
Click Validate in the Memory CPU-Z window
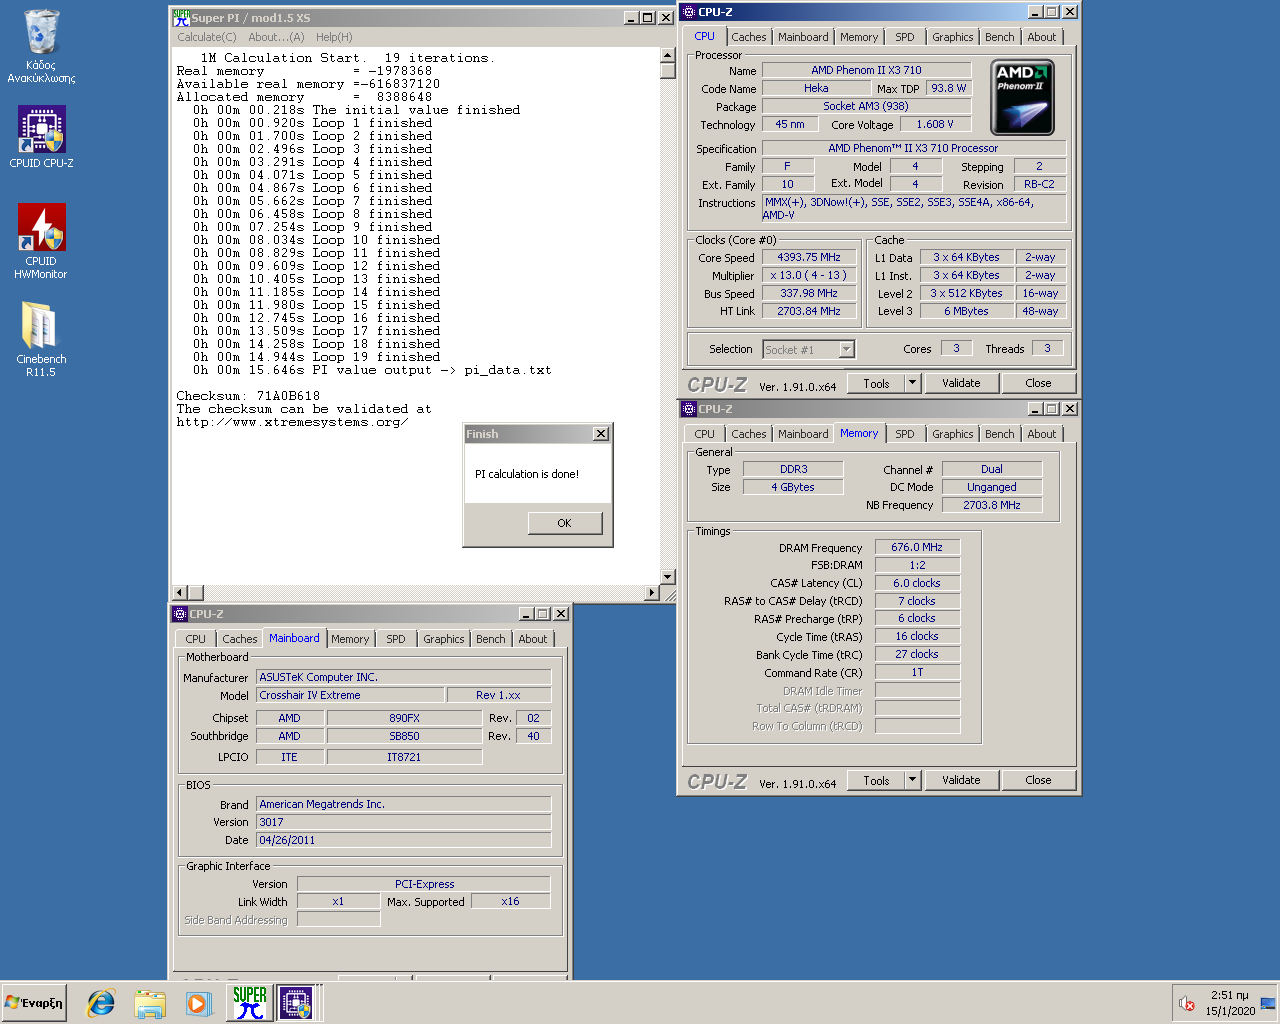pyautogui.click(x=961, y=780)
